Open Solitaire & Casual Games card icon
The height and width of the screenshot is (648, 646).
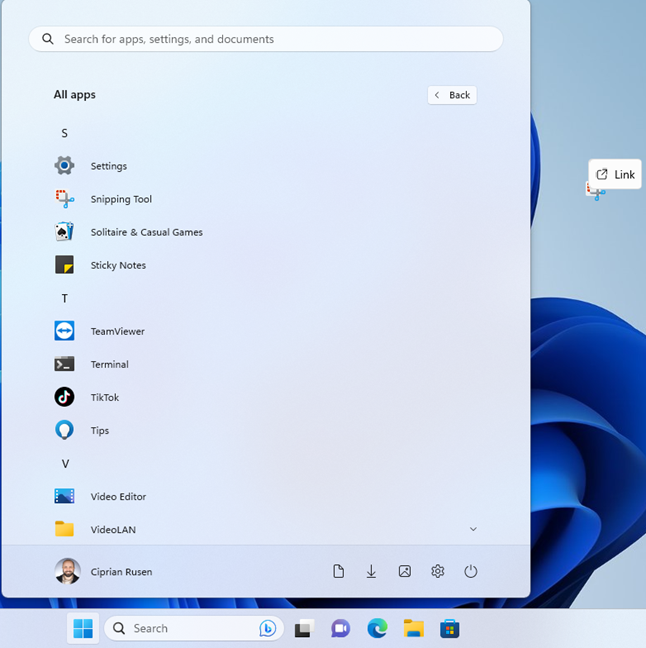pos(64,232)
